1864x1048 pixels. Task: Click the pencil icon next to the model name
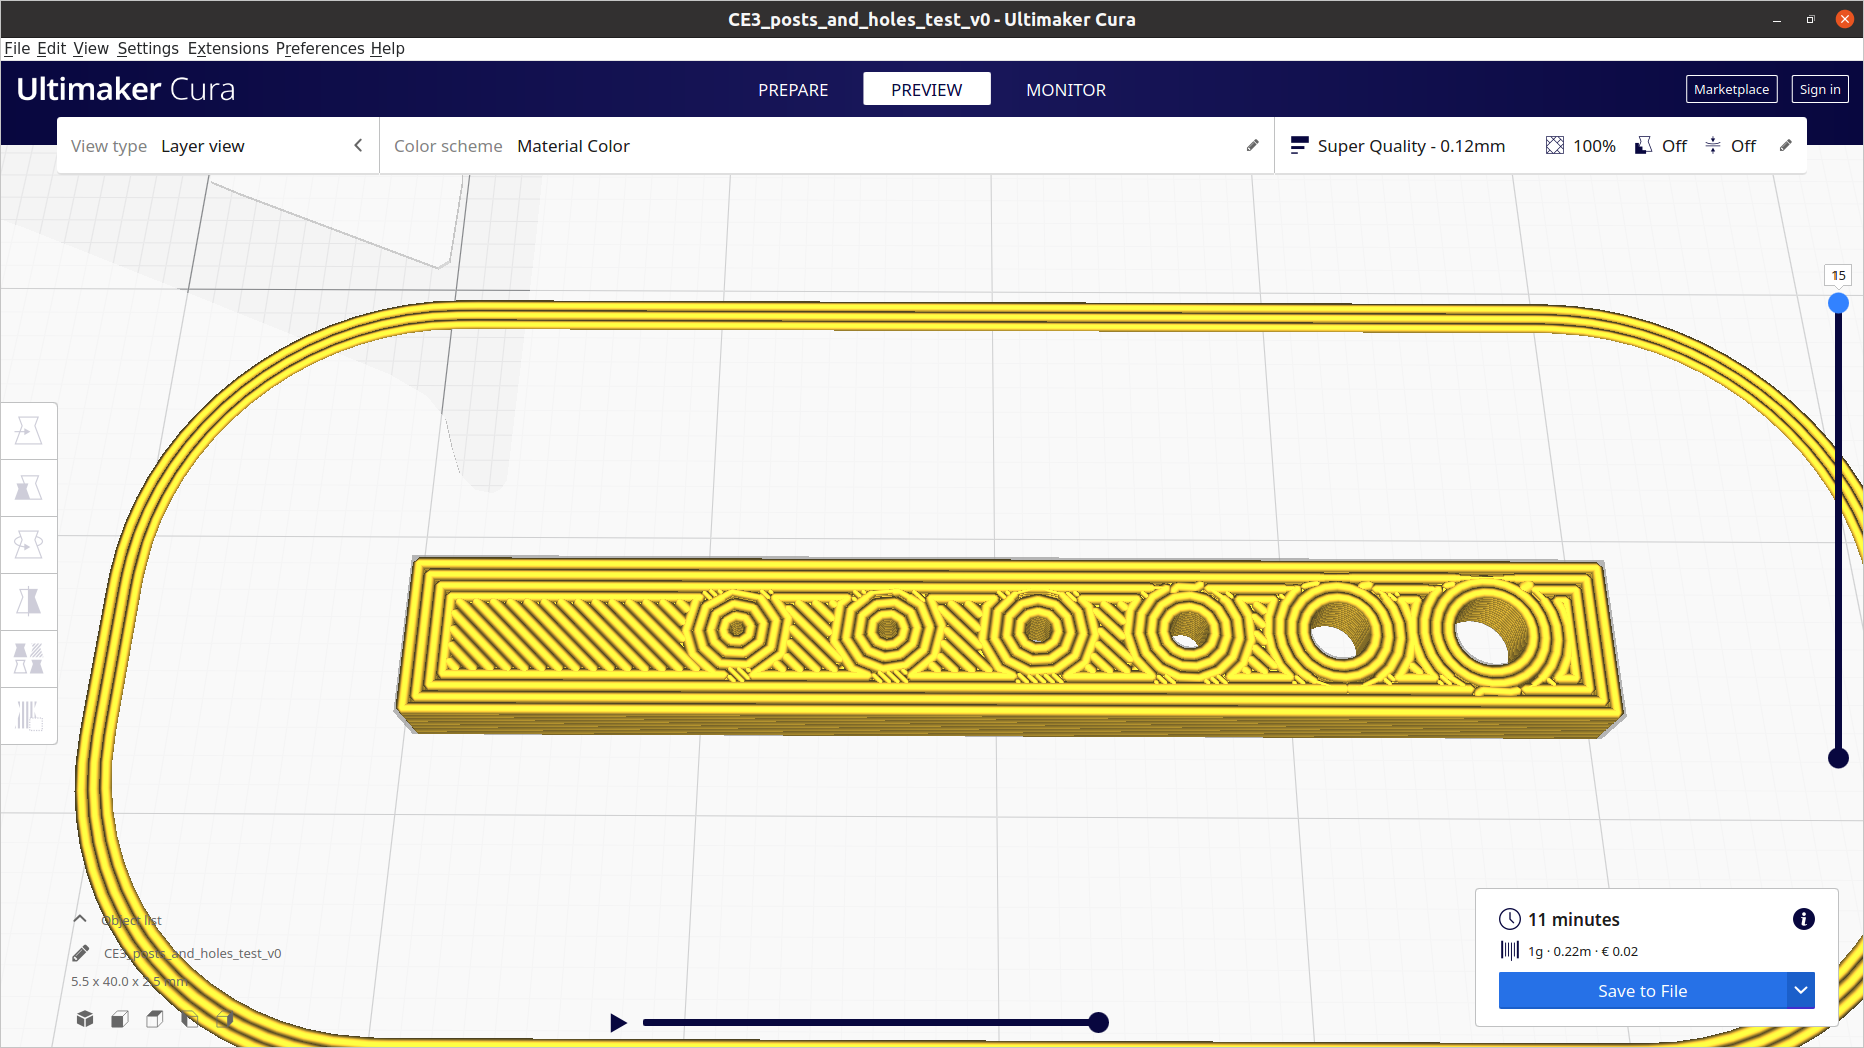pyautogui.click(x=81, y=953)
